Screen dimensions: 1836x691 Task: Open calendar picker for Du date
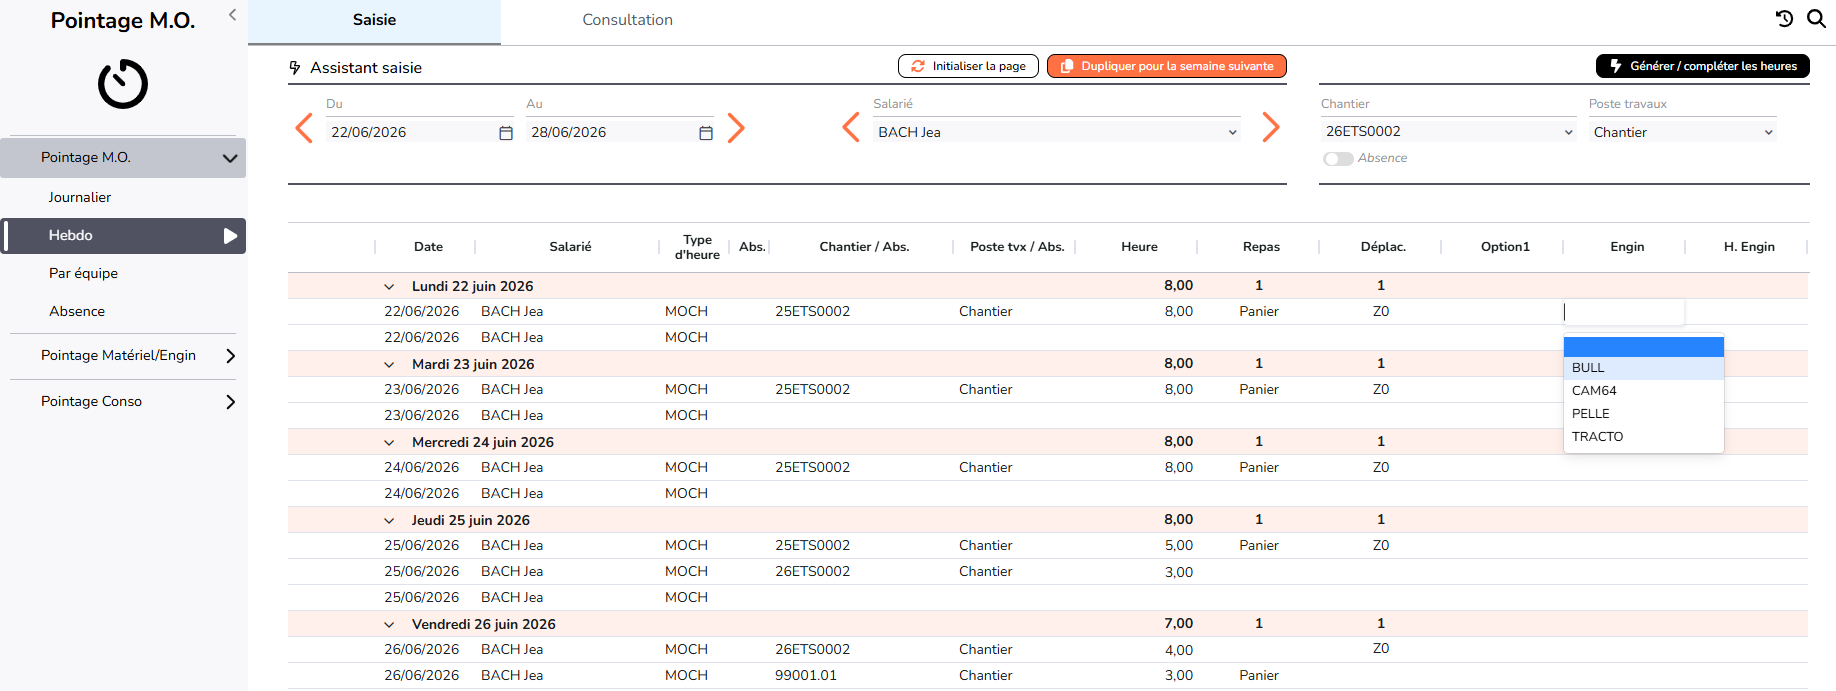tap(506, 133)
